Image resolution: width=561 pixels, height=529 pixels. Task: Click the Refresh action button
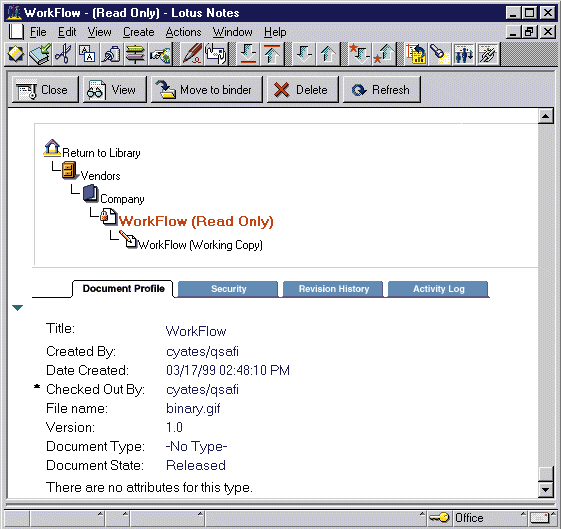[x=381, y=90]
